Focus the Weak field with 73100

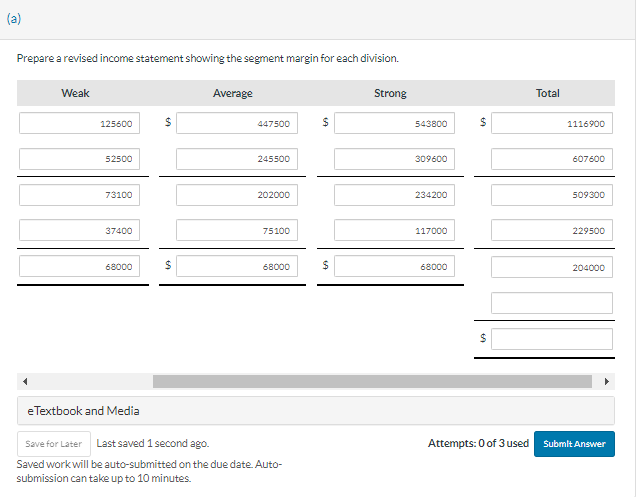tap(80, 195)
